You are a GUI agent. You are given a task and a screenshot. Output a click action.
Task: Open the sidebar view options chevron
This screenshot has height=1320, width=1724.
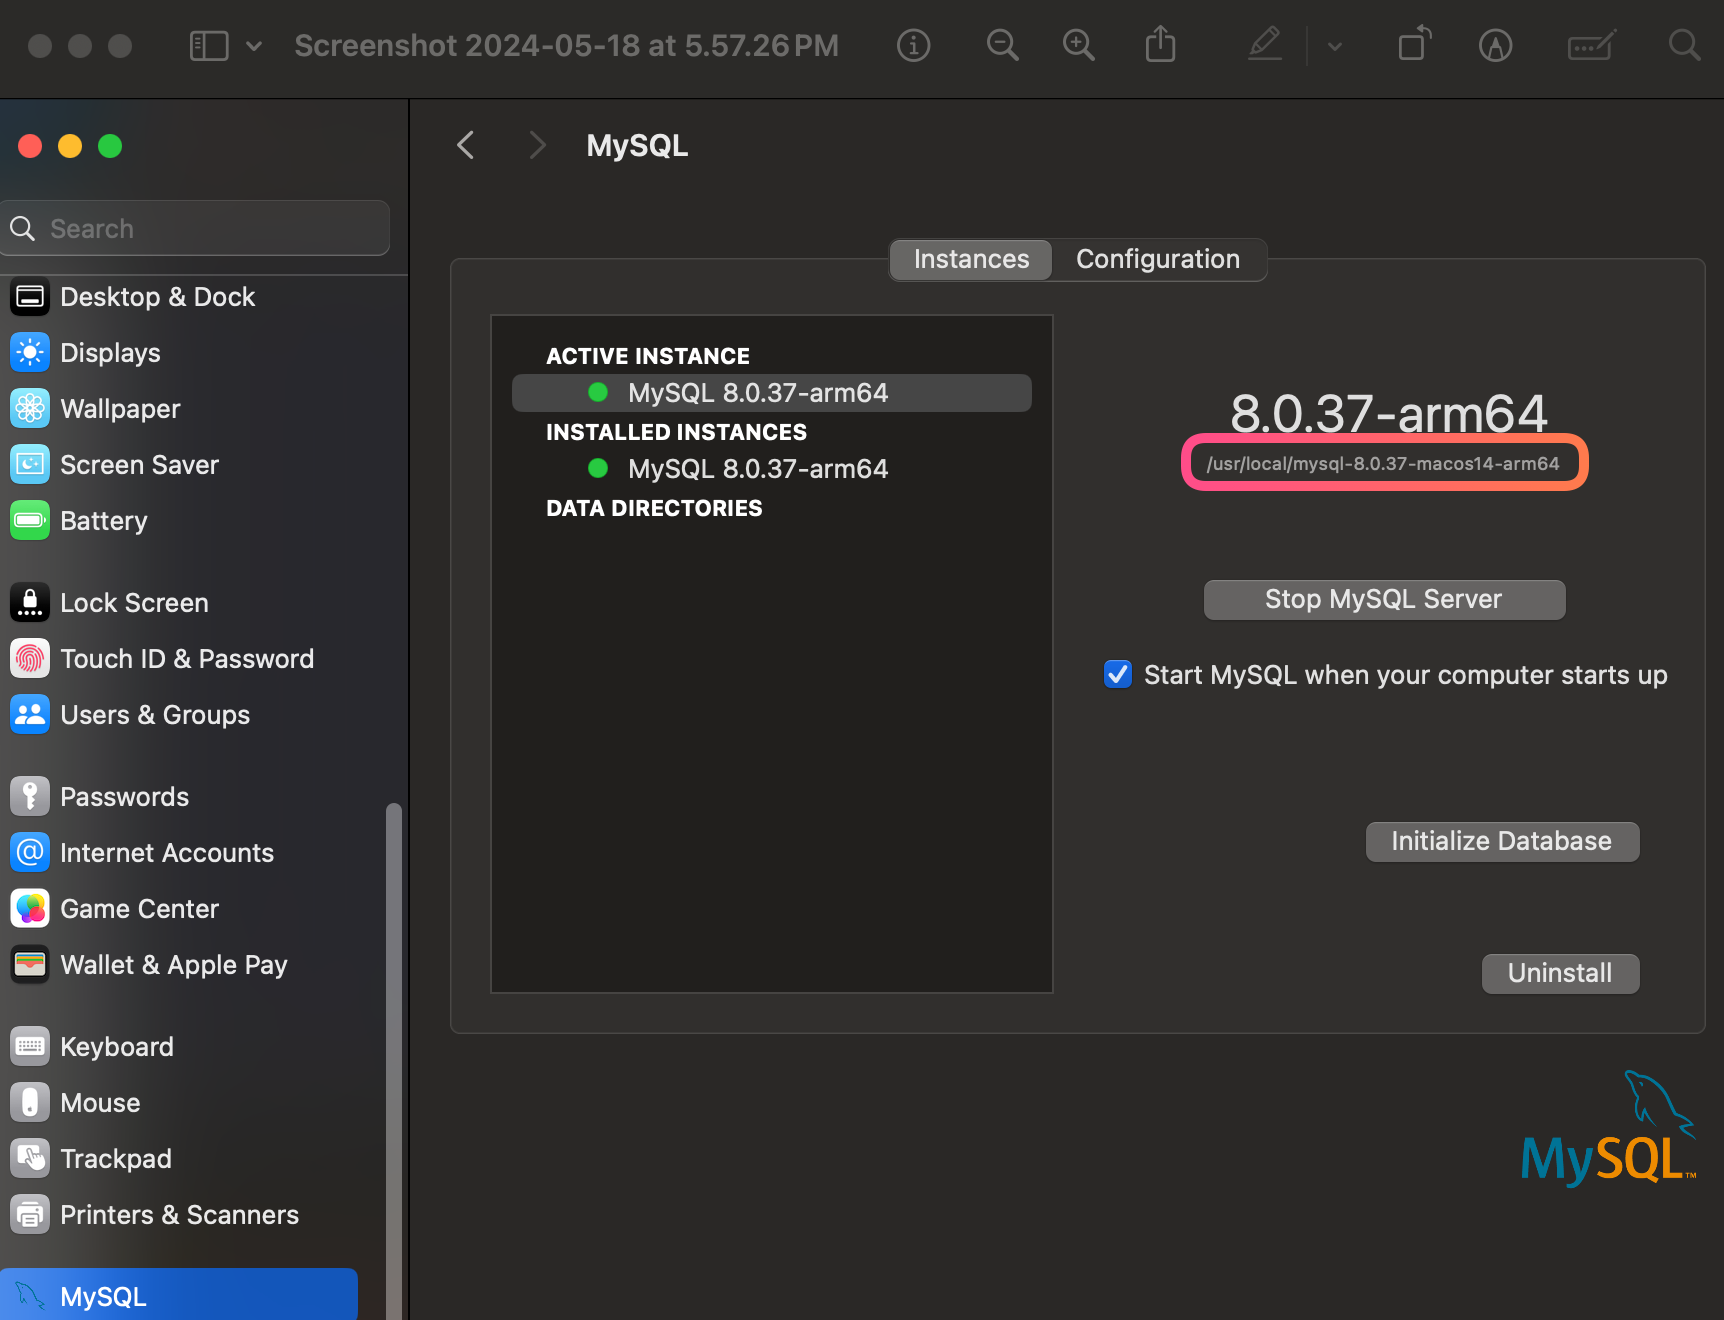coord(254,46)
